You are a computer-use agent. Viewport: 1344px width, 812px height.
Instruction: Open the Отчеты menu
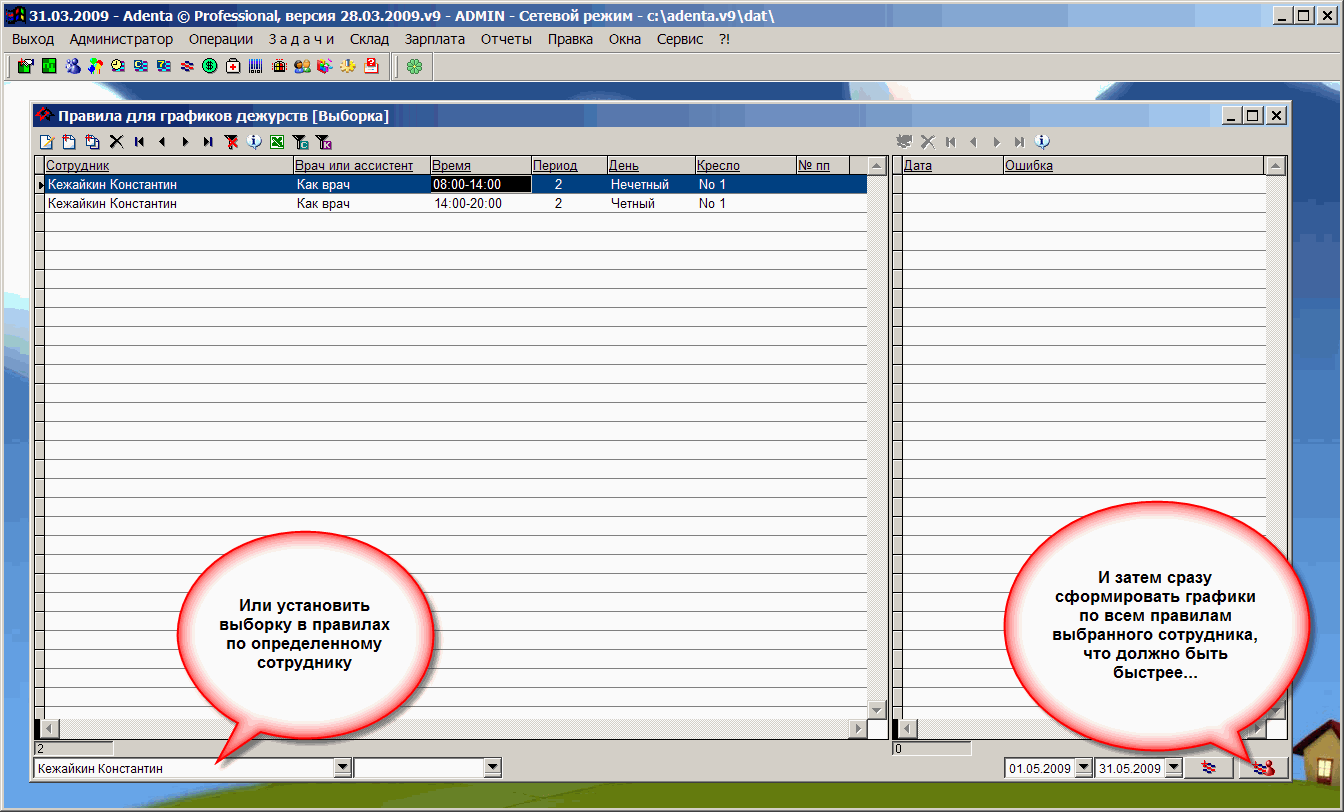click(506, 39)
